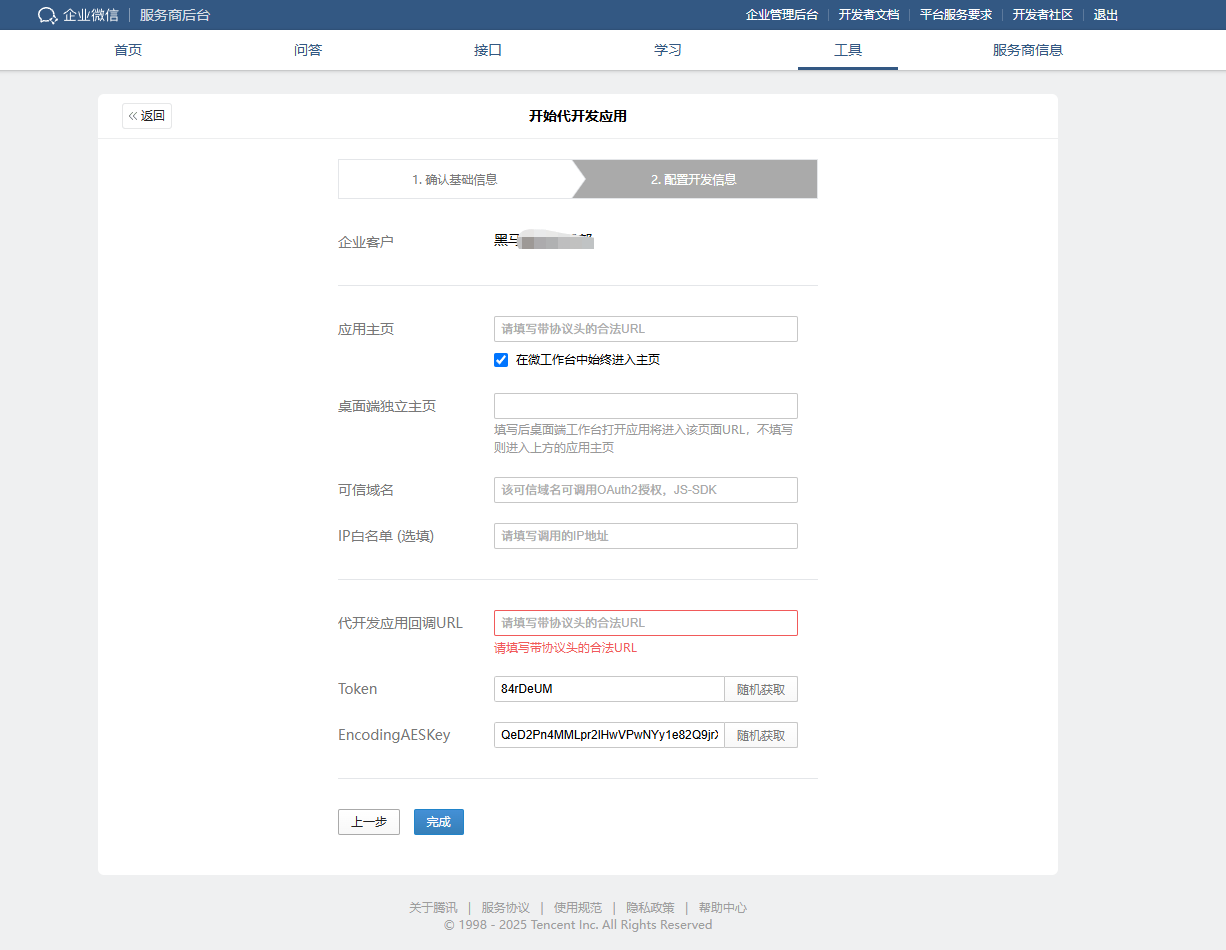Open 开发者社区 link
Viewport: 1226px width, 950px height.
(1043, 15)
